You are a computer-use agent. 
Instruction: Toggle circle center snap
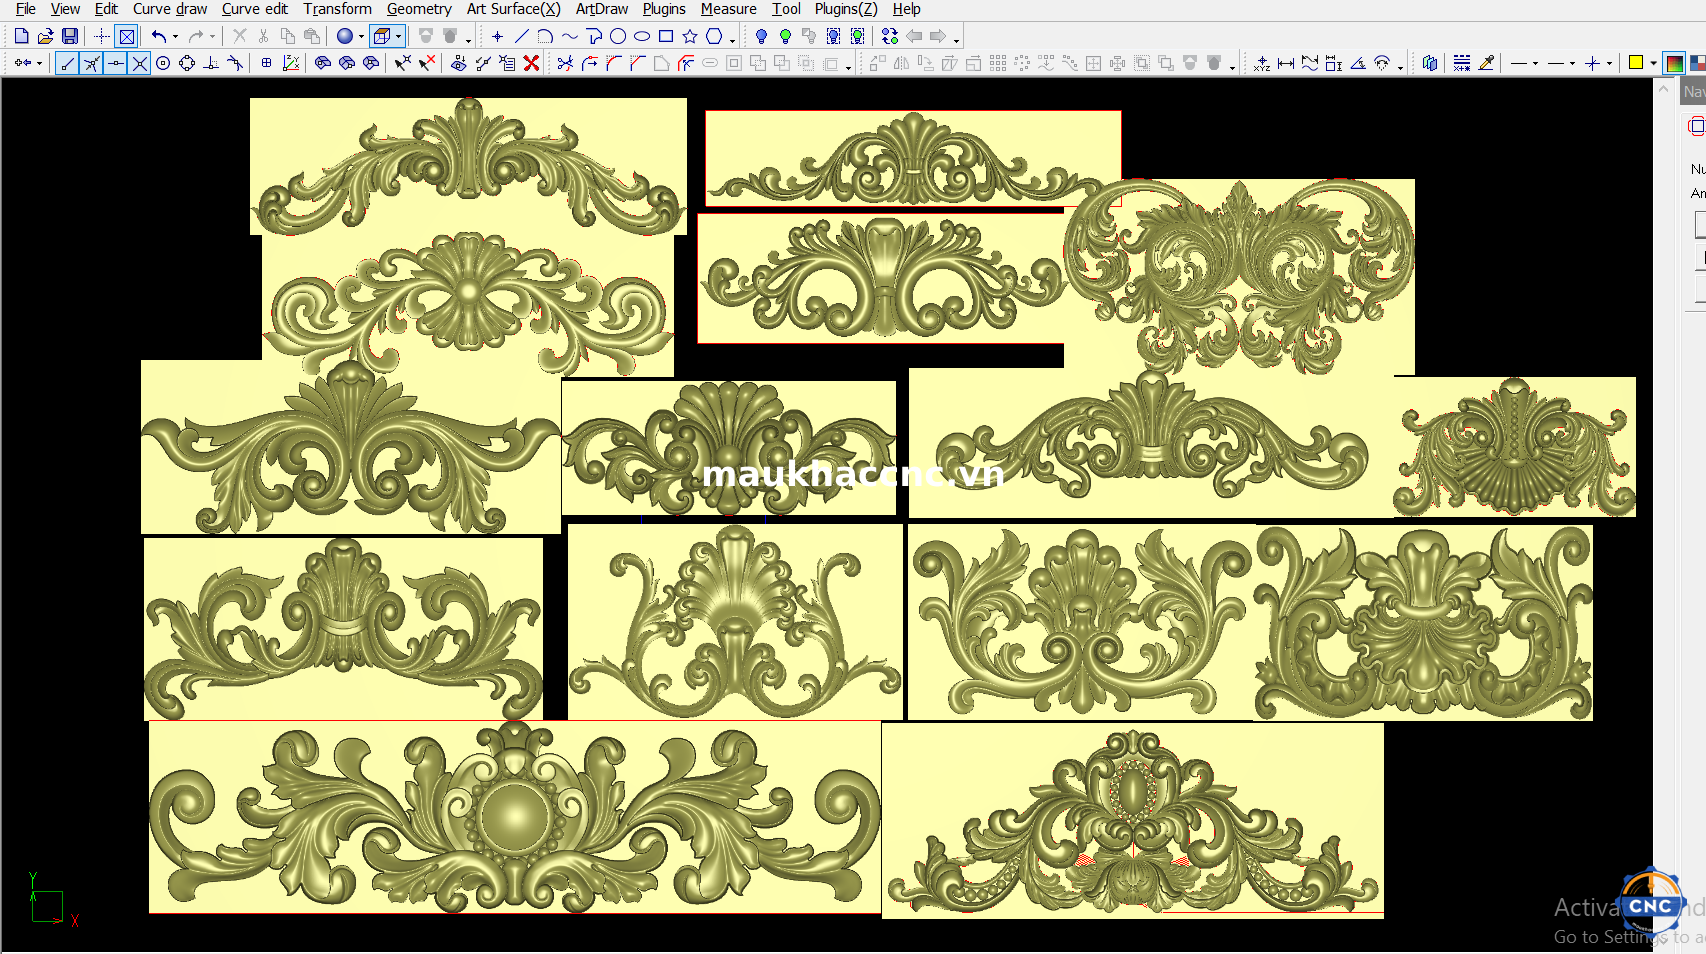(x=163, y=63)
